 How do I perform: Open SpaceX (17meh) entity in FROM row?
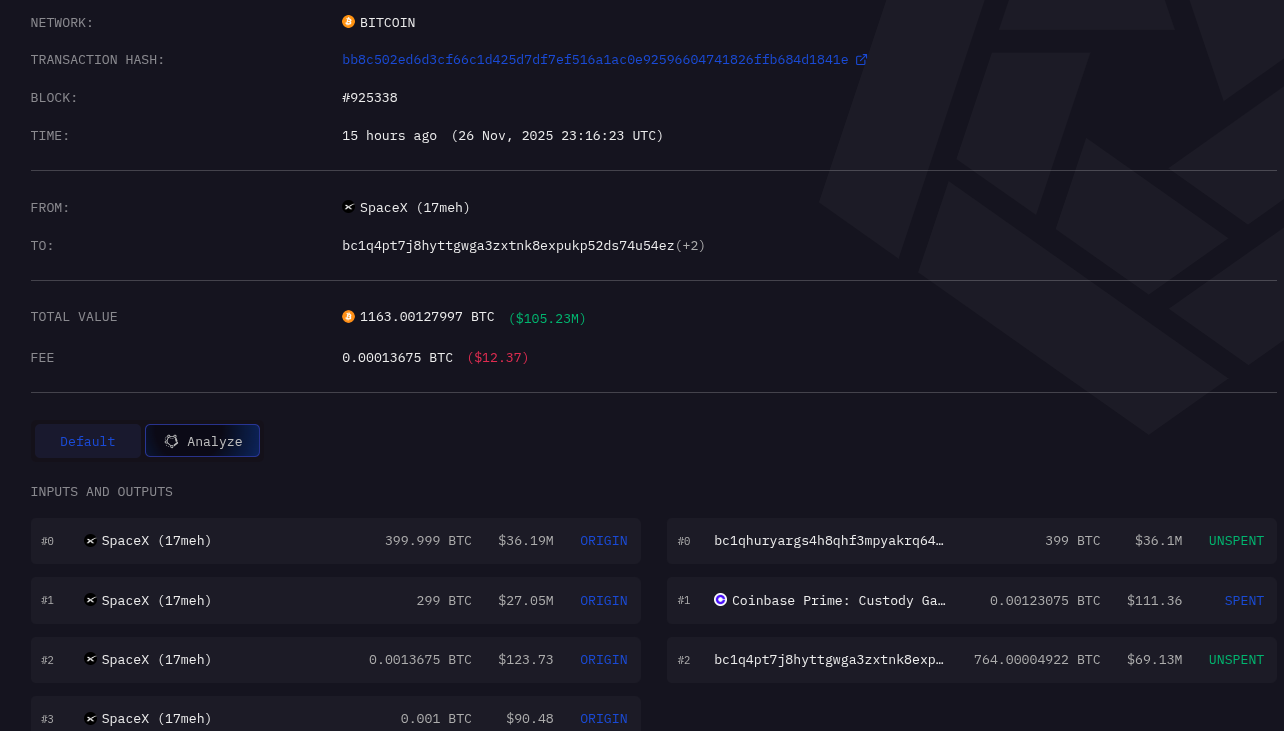pos(414,208)
